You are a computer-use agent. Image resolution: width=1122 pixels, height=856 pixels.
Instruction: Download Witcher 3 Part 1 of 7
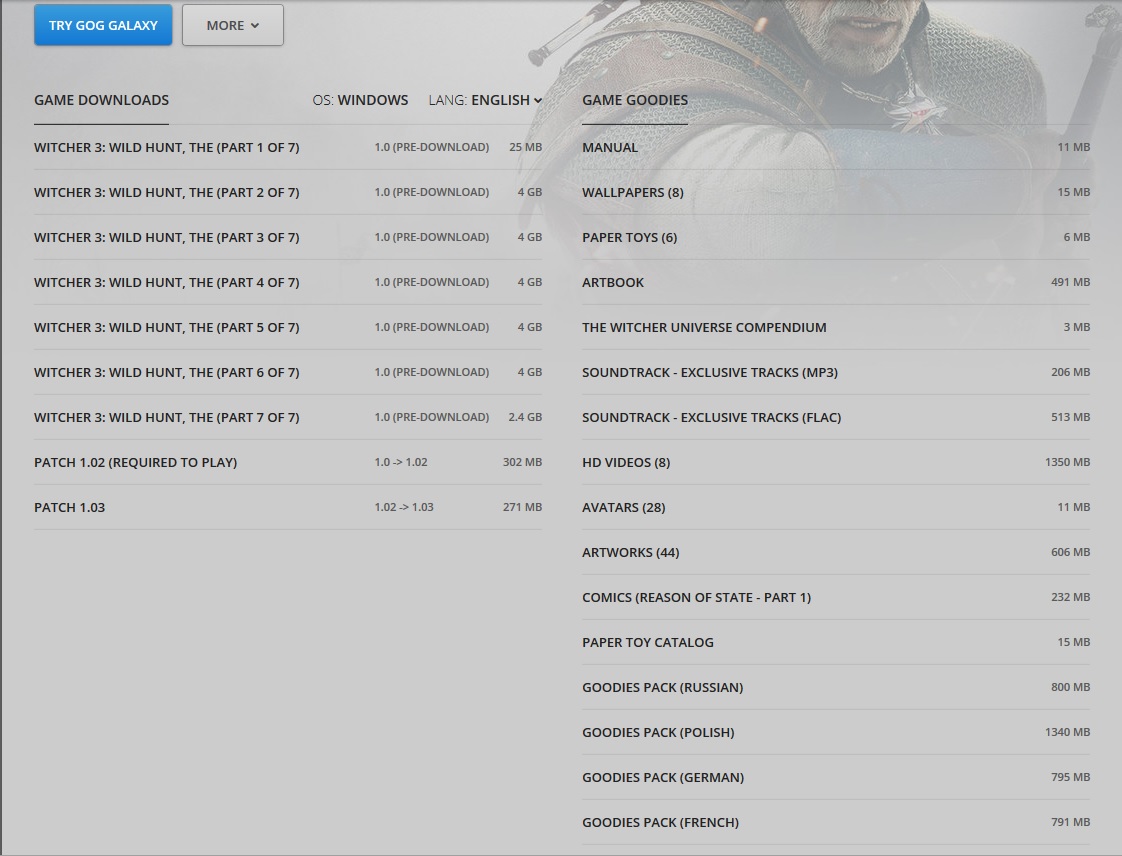288,147
